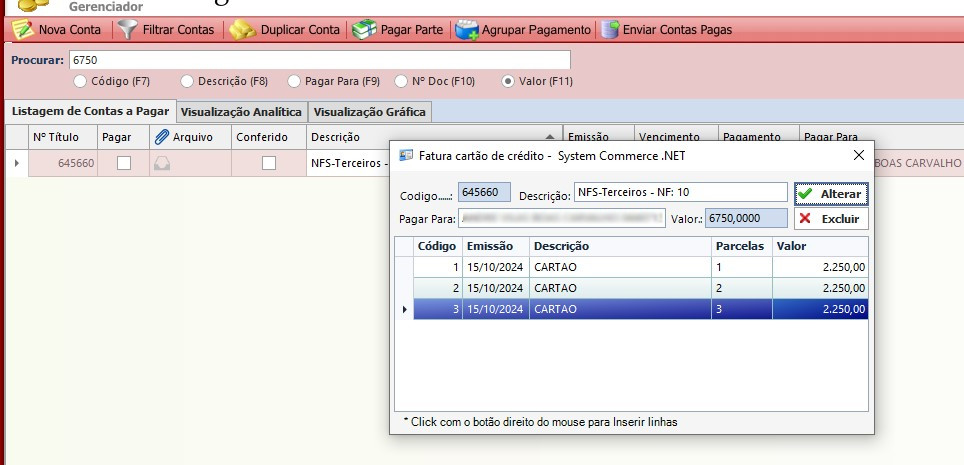964x465 pixels.
Task: Click the Agrupar Pagamento icon
Action: pos(467,30)
